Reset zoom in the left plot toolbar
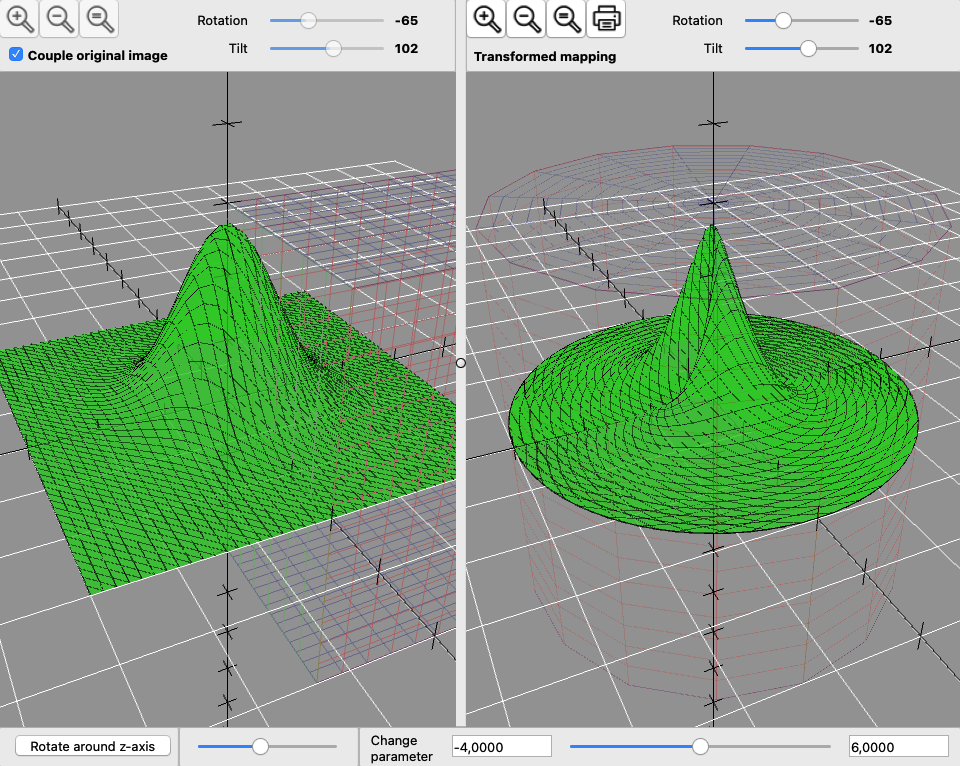The height and width of the screenshot is (766, 960). click(97, 18)
